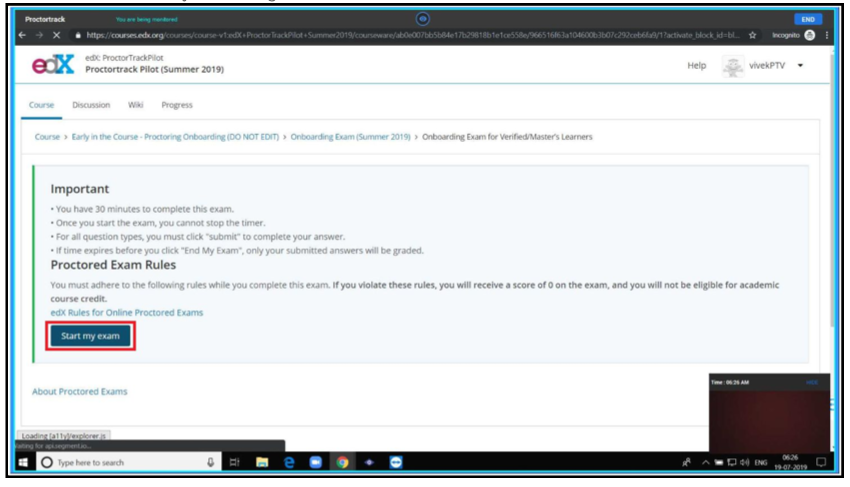Click the edX logo
Viewport: 850px width, 487px height.
(53, 65)
